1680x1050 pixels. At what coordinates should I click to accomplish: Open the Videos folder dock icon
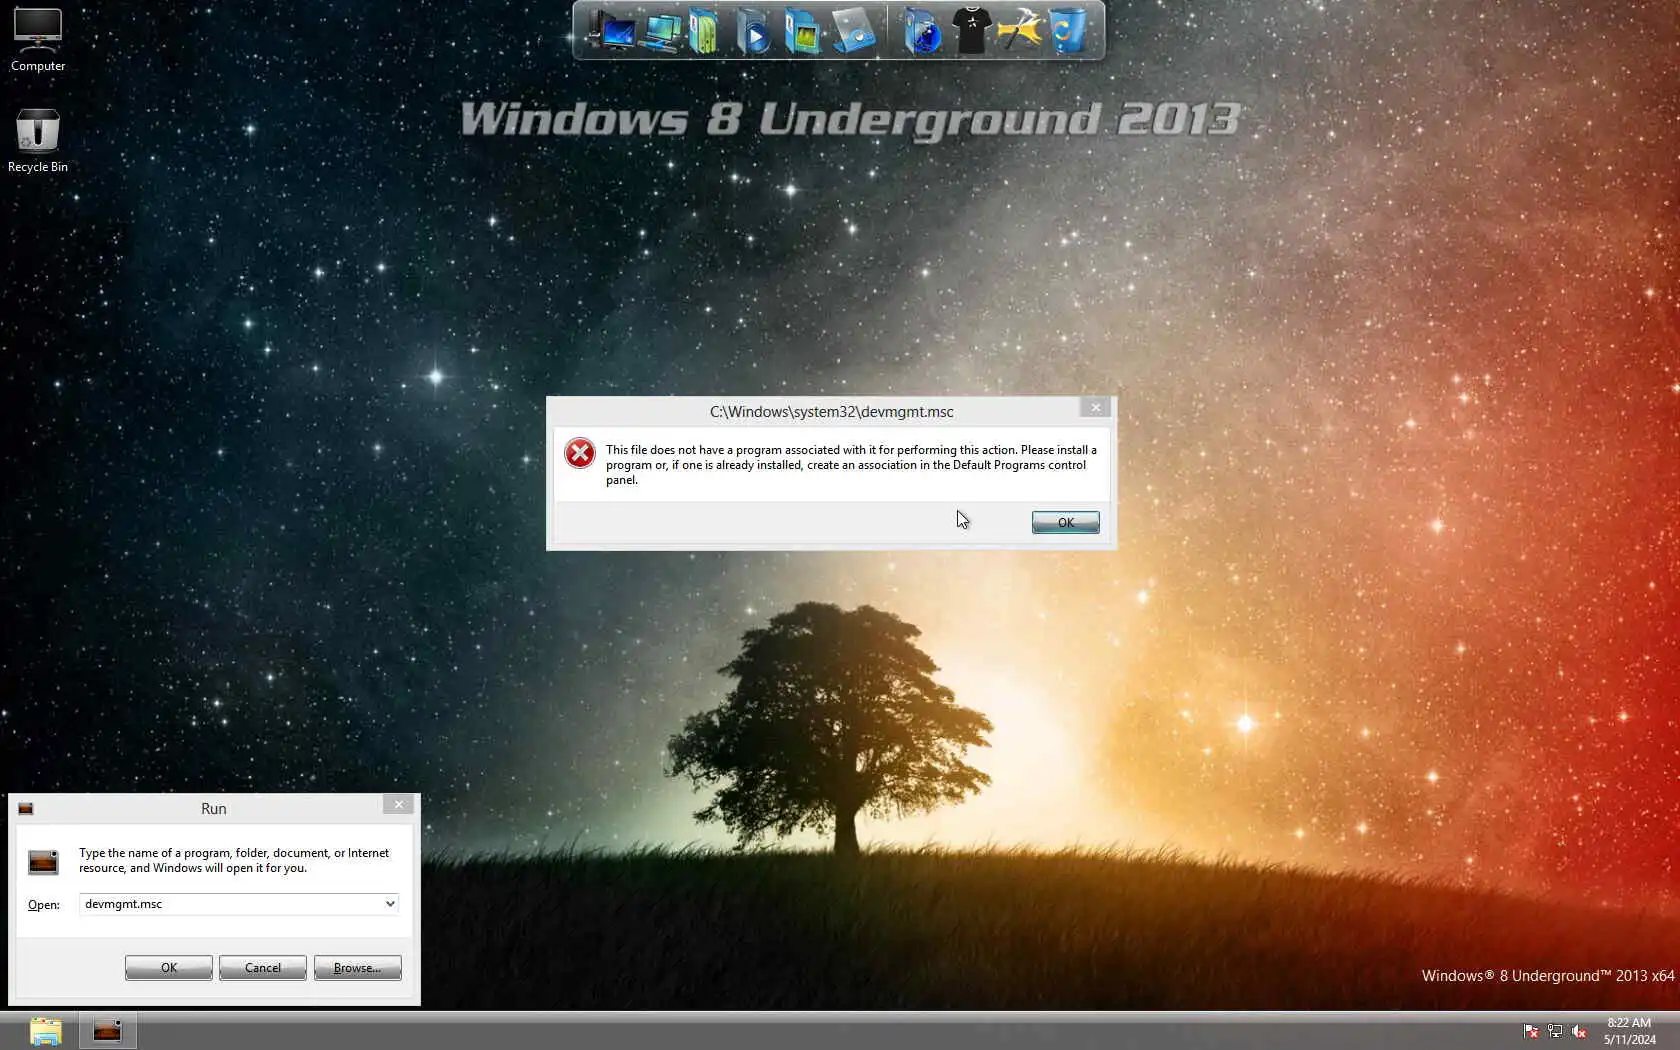tap(754, 31)
